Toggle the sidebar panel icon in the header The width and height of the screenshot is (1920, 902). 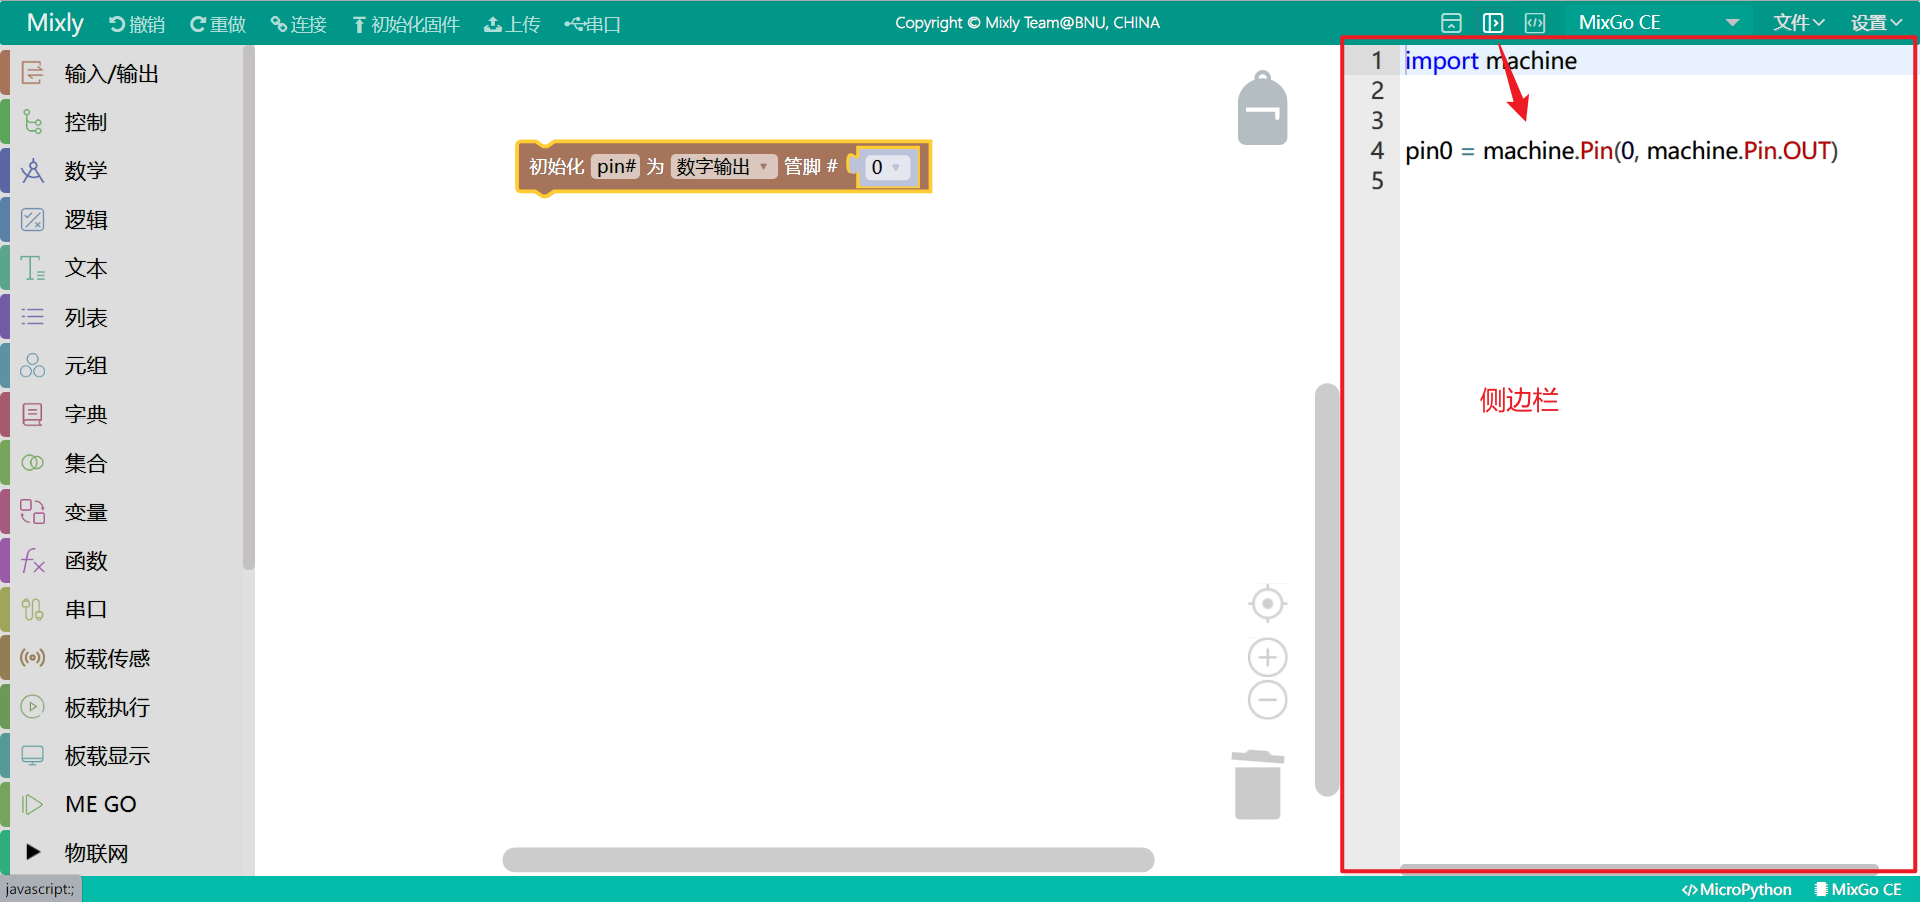1493,23
